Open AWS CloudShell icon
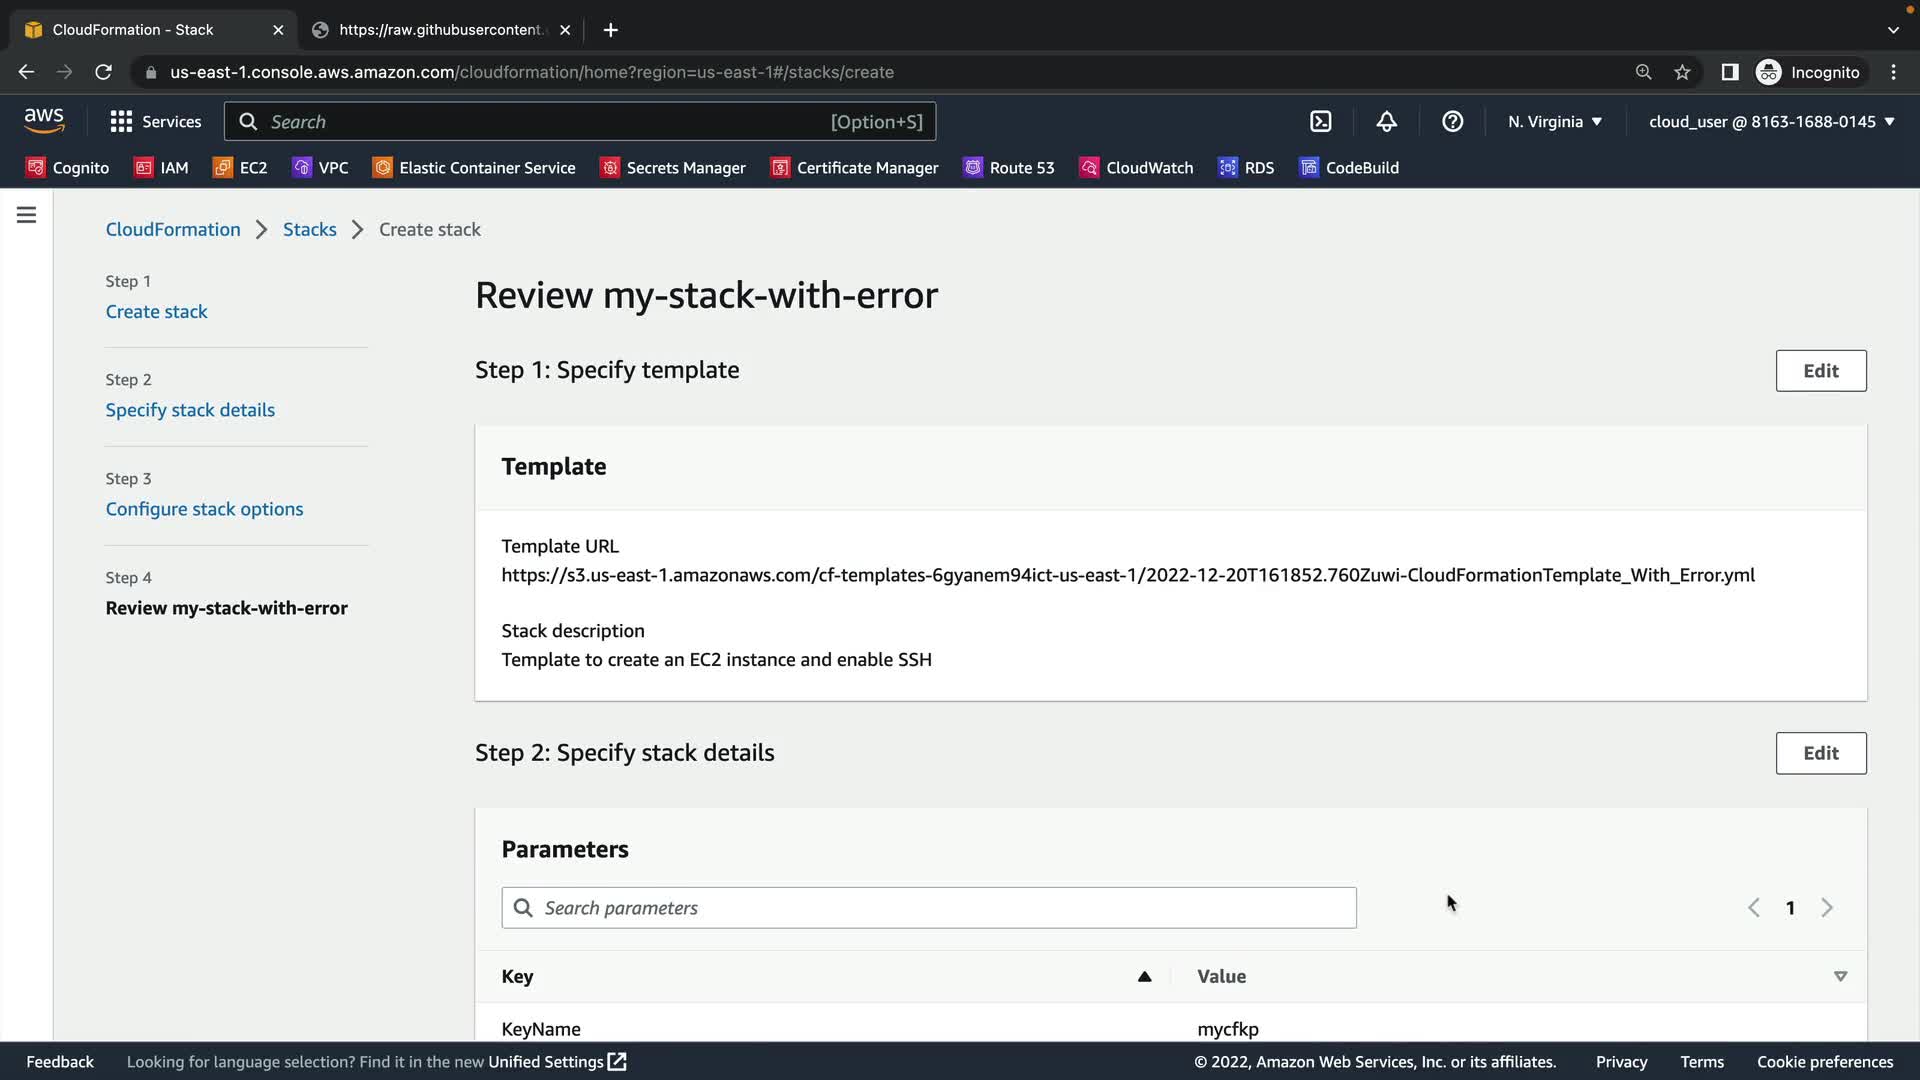 click(x=1321, y=122)
